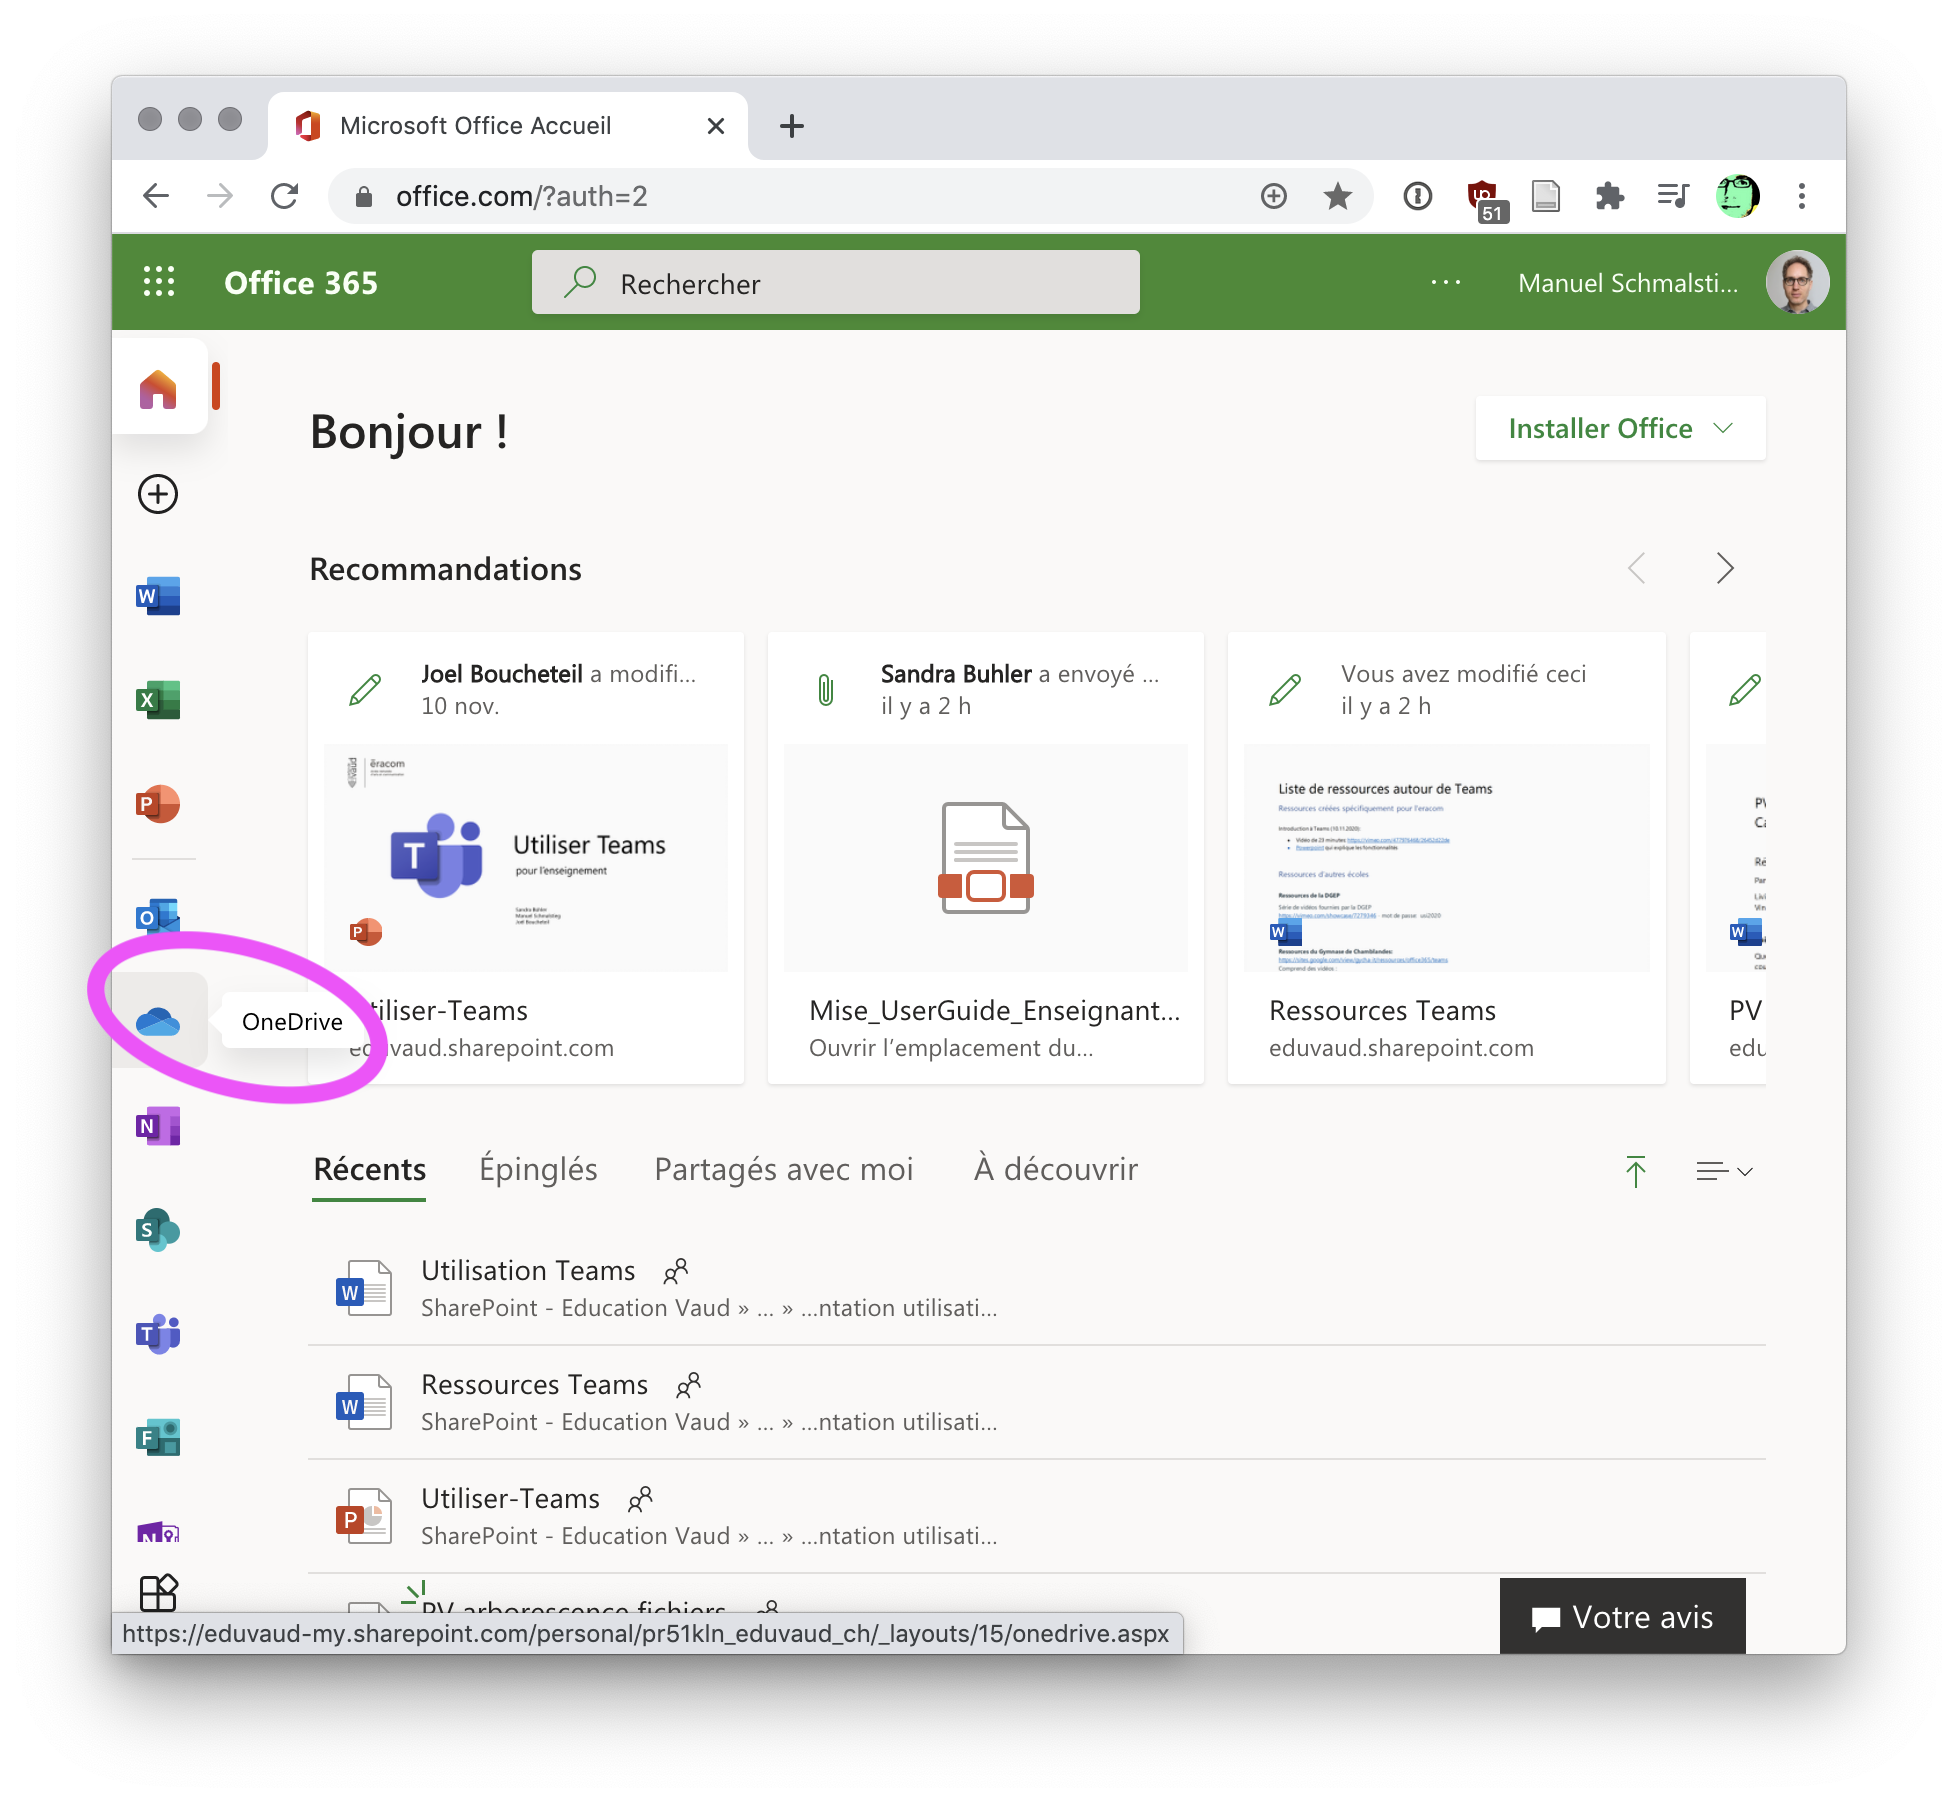Click the install app plus icon in address bar

1274,196
